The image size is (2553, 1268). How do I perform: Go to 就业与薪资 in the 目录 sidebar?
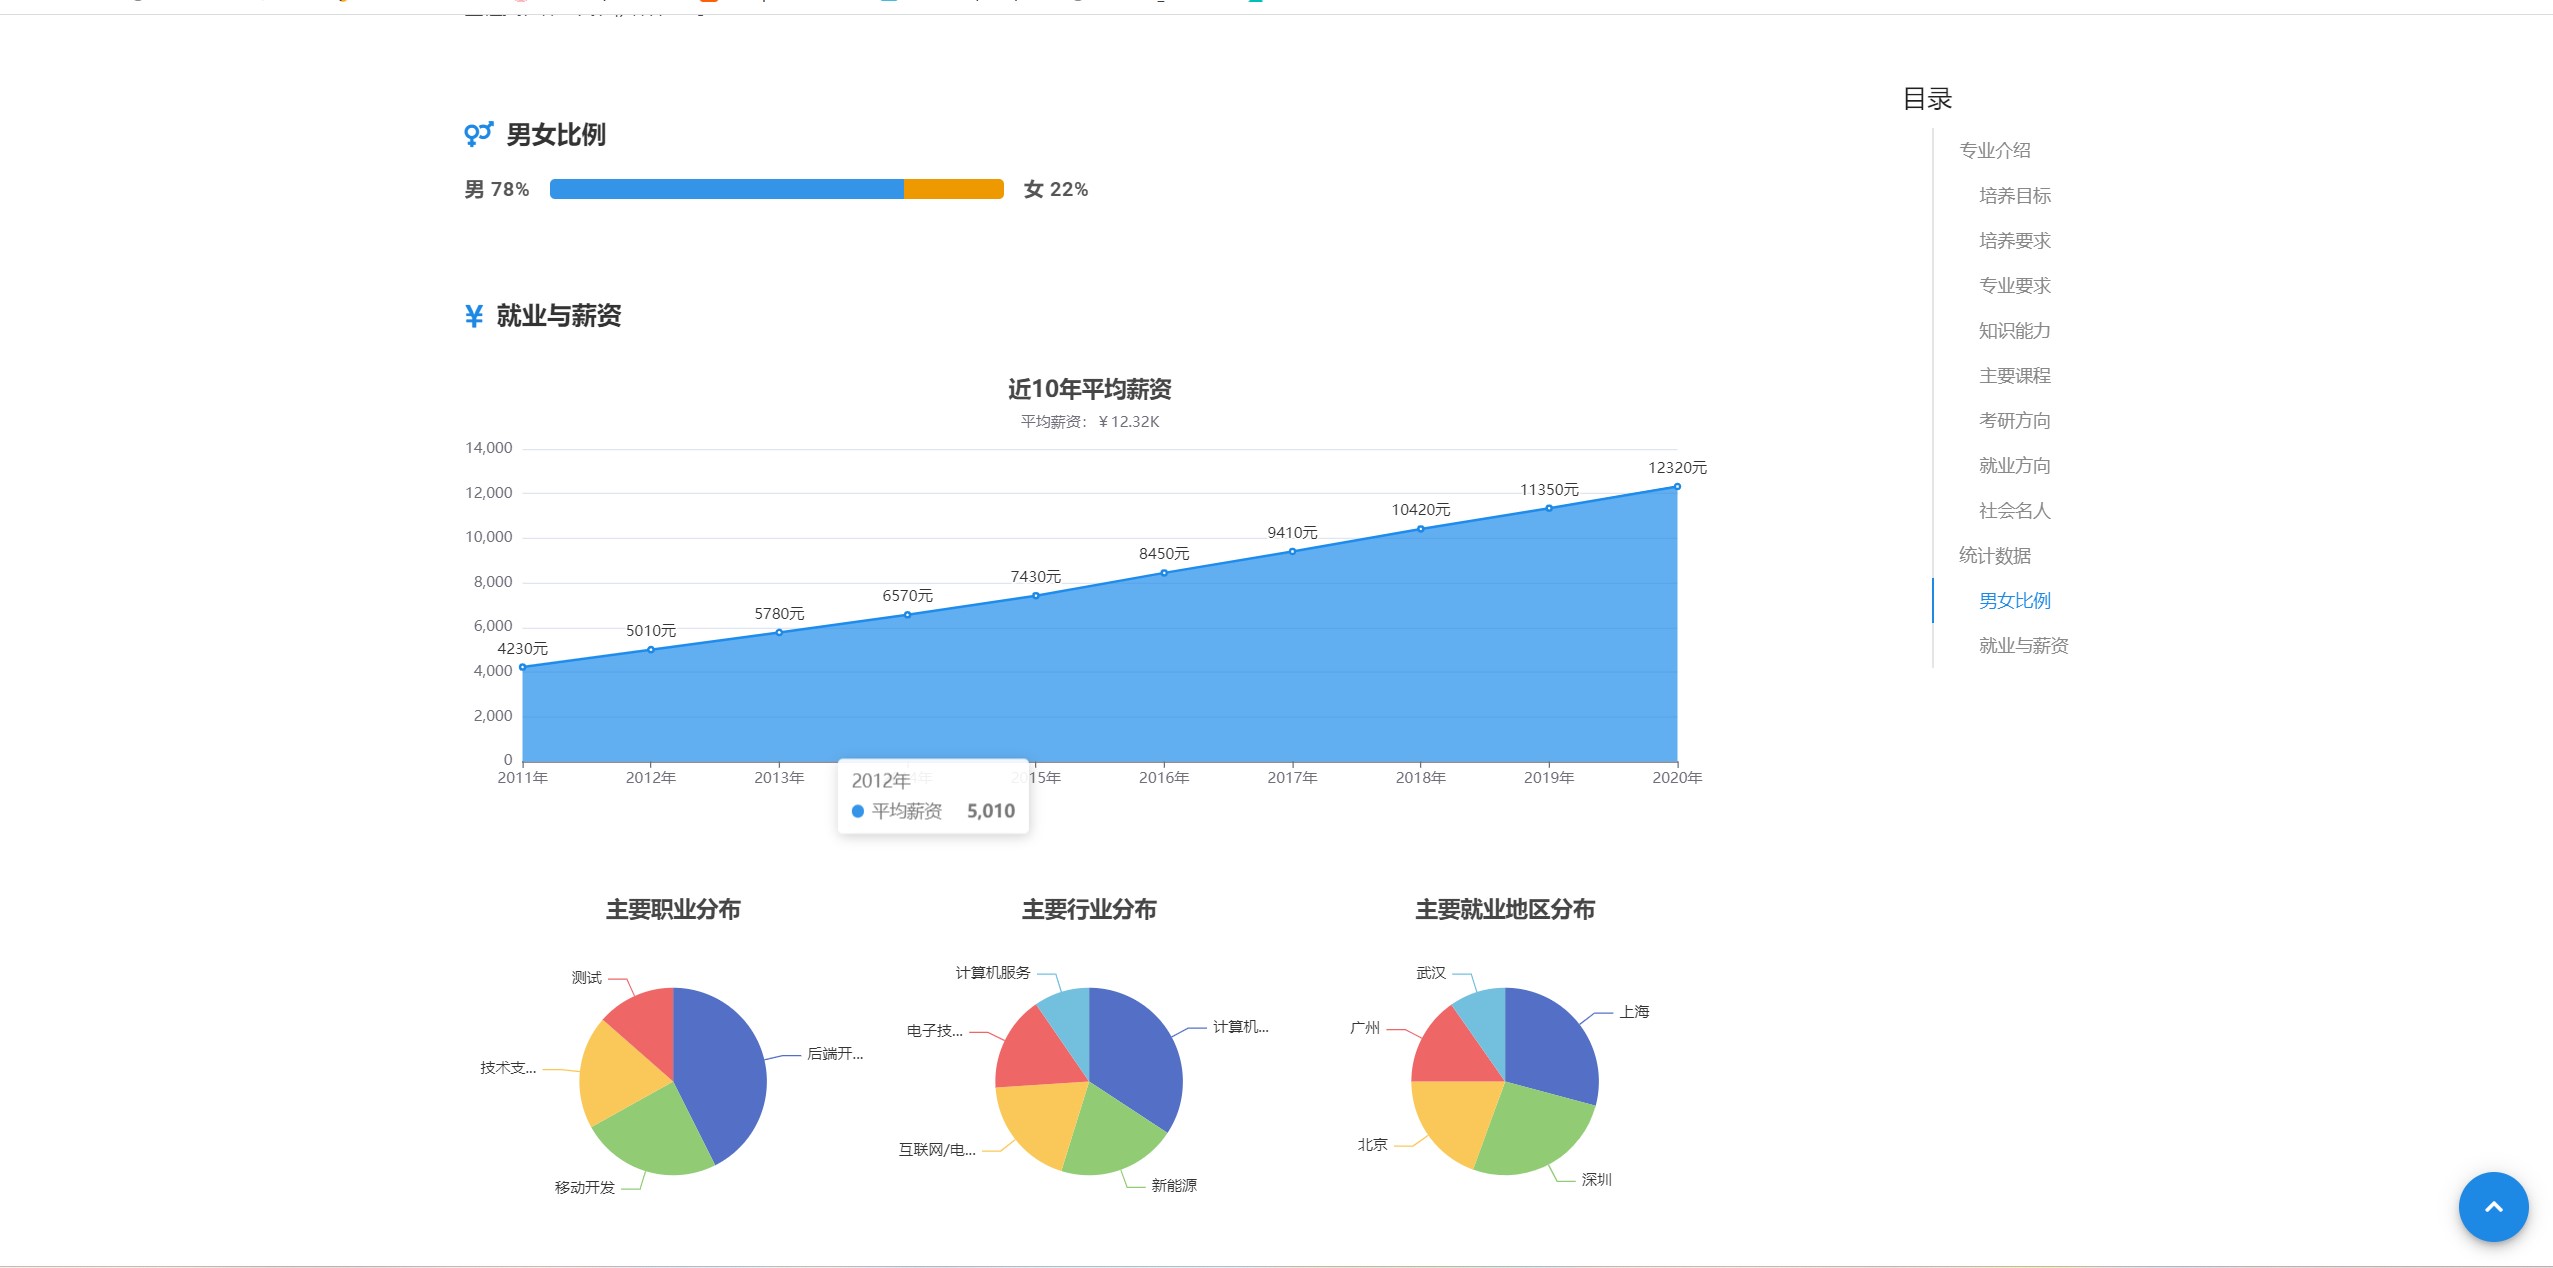coord(2023,645)
